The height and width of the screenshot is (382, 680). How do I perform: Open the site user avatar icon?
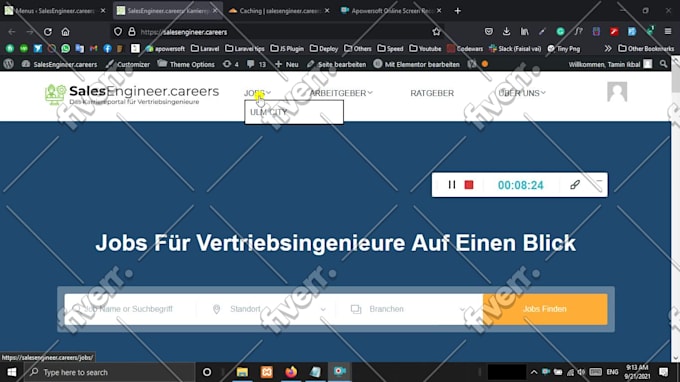[x=617, y=91]
